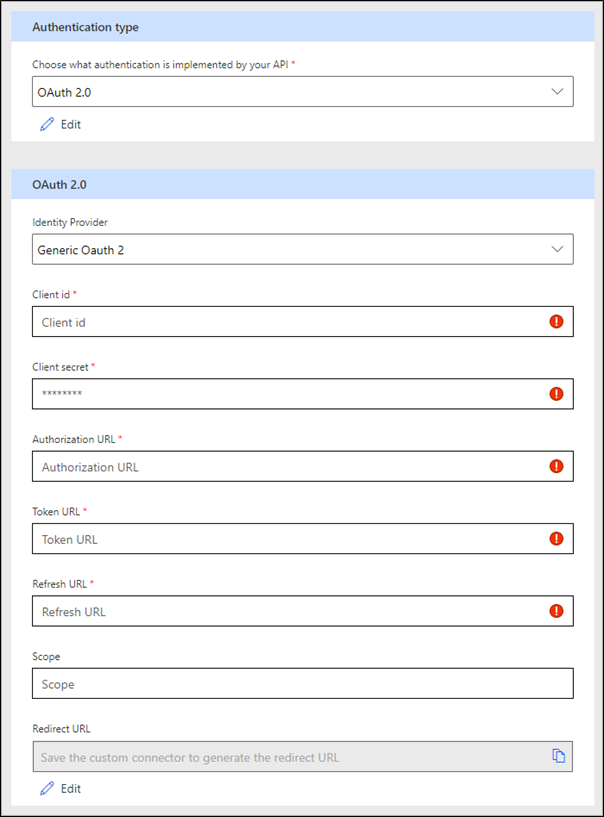604x817 pixels.
Task: Click inside the Authorization URL input
Action: tap(250, 466)
